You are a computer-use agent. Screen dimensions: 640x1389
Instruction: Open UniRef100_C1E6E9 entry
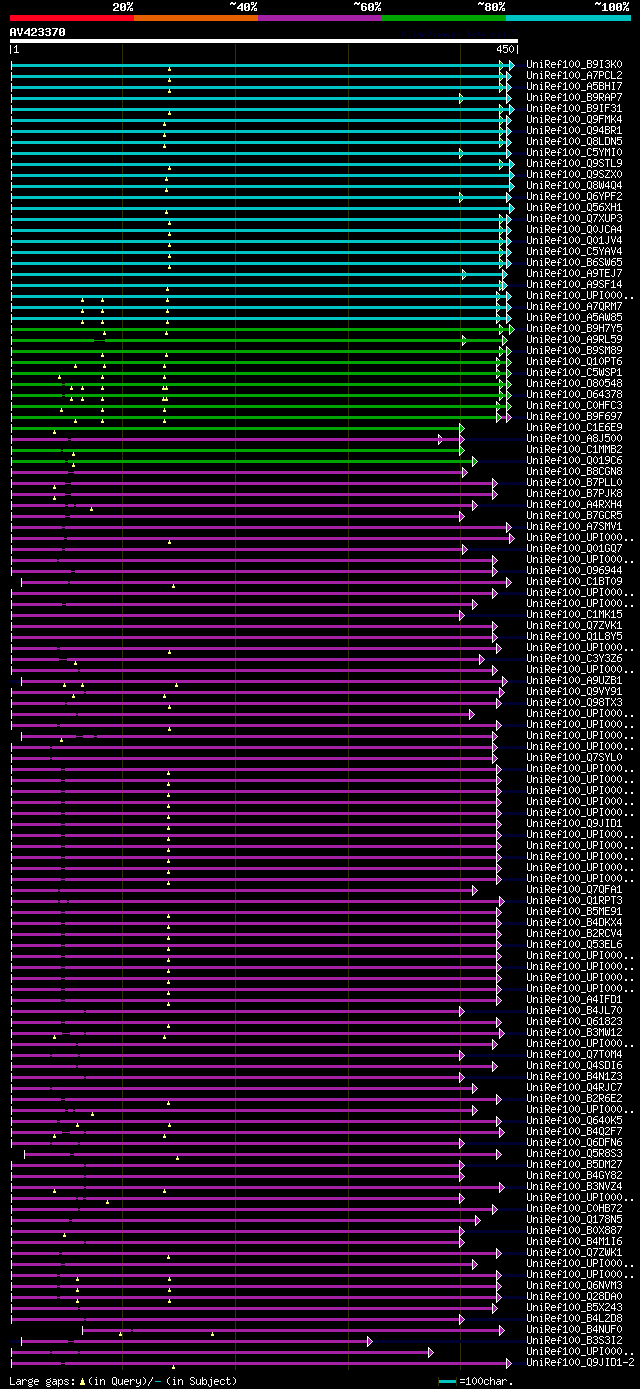tap(575, 428)
